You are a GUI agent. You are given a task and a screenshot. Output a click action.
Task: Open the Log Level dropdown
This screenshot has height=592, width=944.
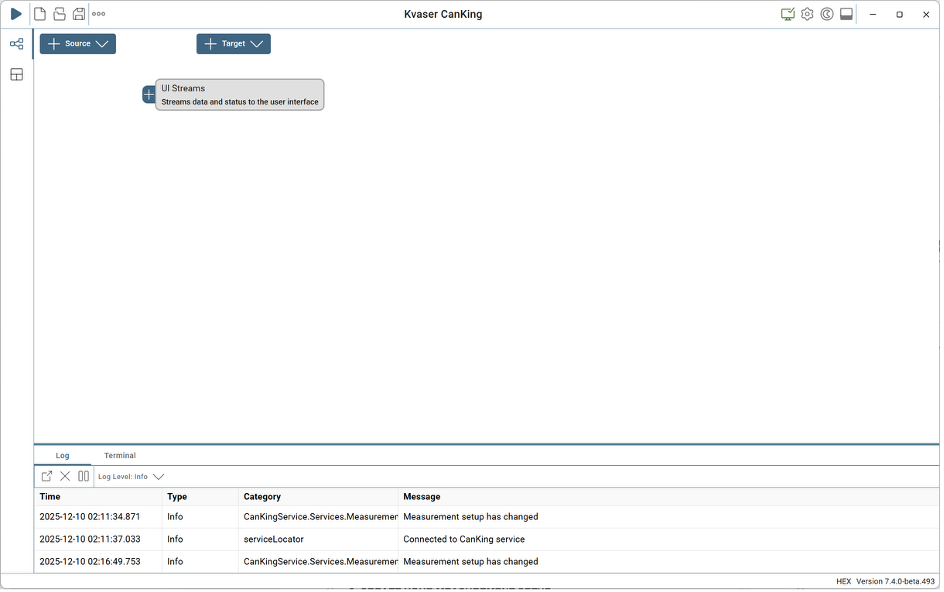pos(131,477)
